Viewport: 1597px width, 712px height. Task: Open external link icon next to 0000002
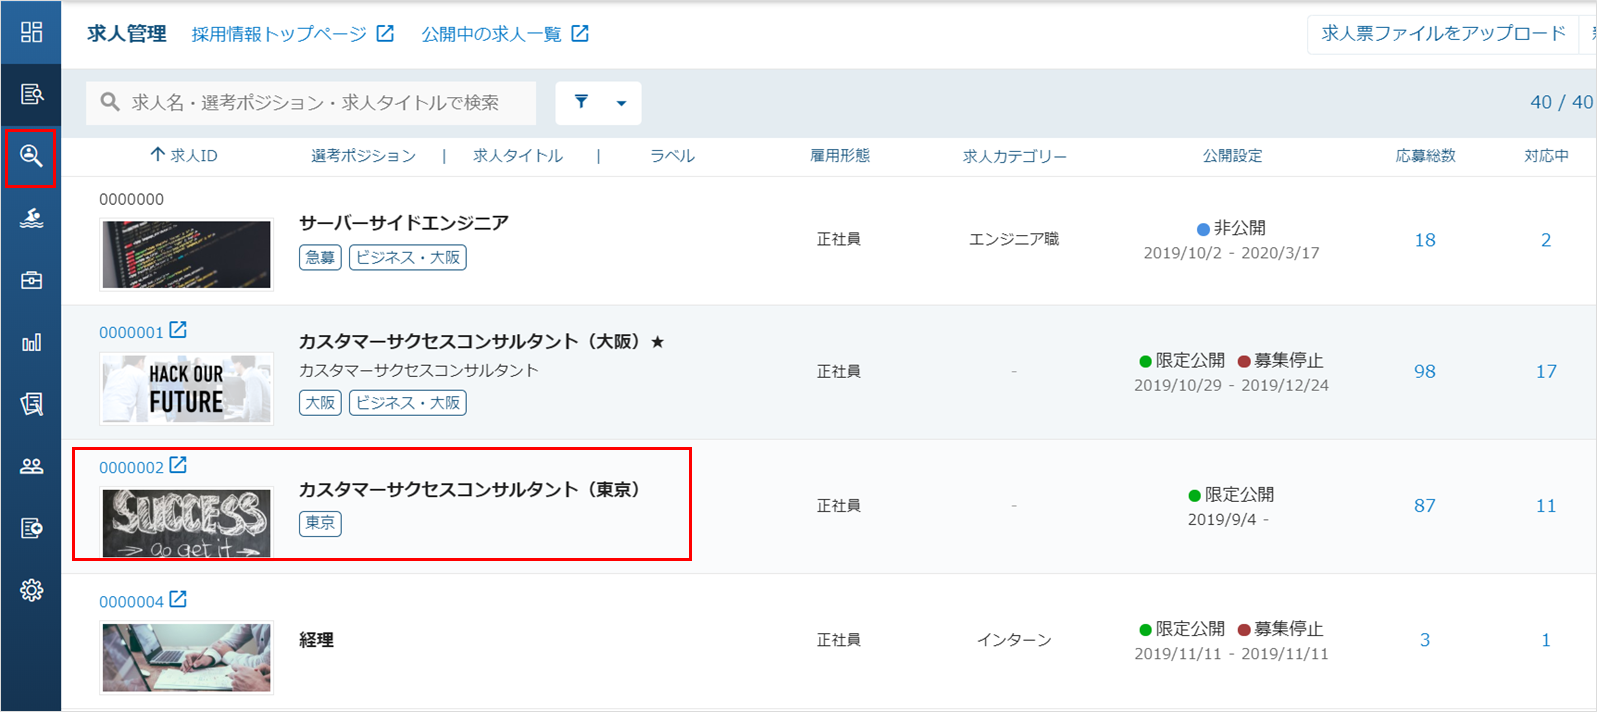178,465
